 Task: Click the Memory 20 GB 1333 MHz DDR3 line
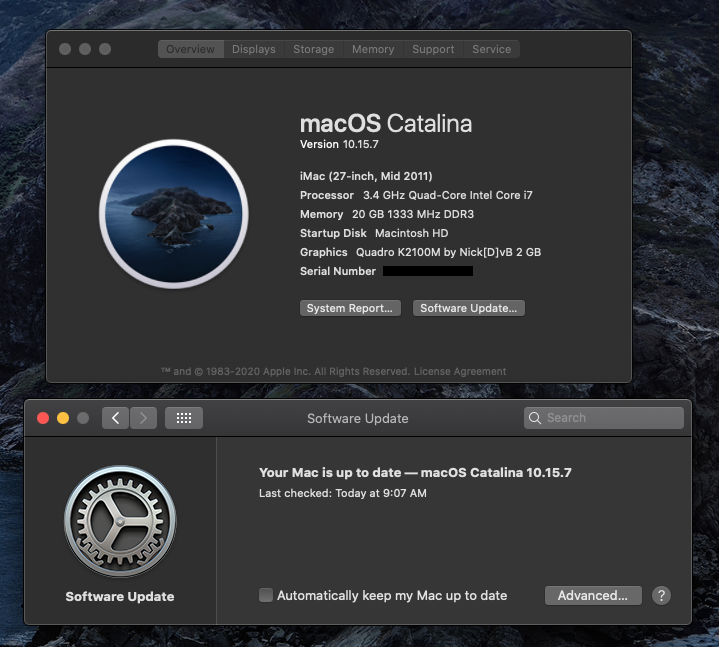tap(387, 214)
